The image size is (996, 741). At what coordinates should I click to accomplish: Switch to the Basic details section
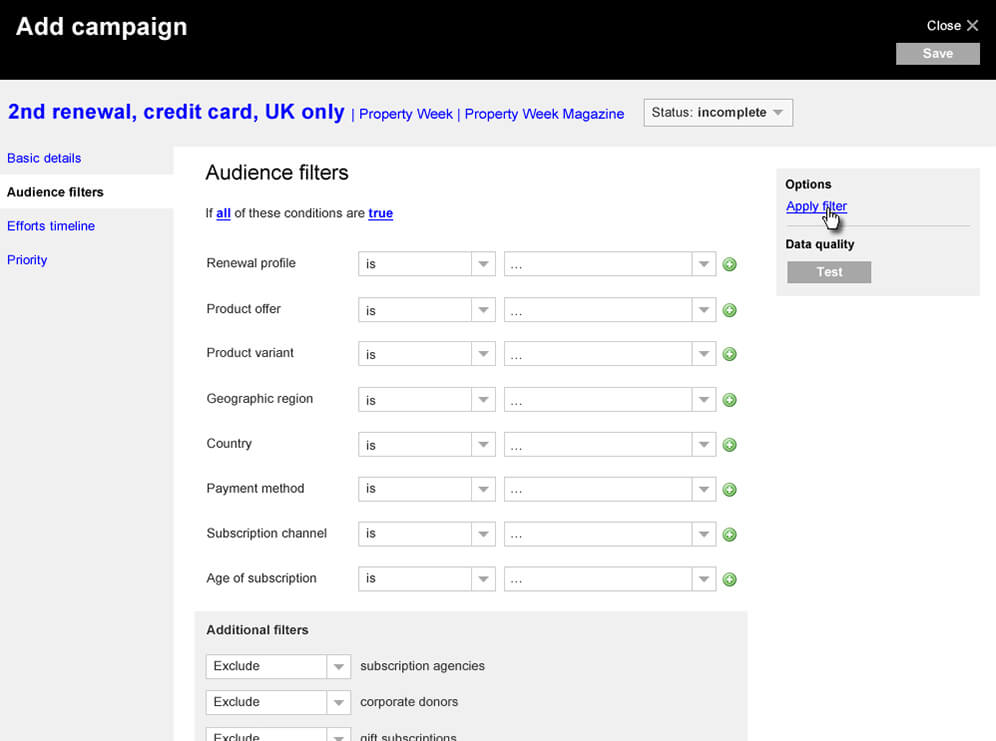click(44, 158)
